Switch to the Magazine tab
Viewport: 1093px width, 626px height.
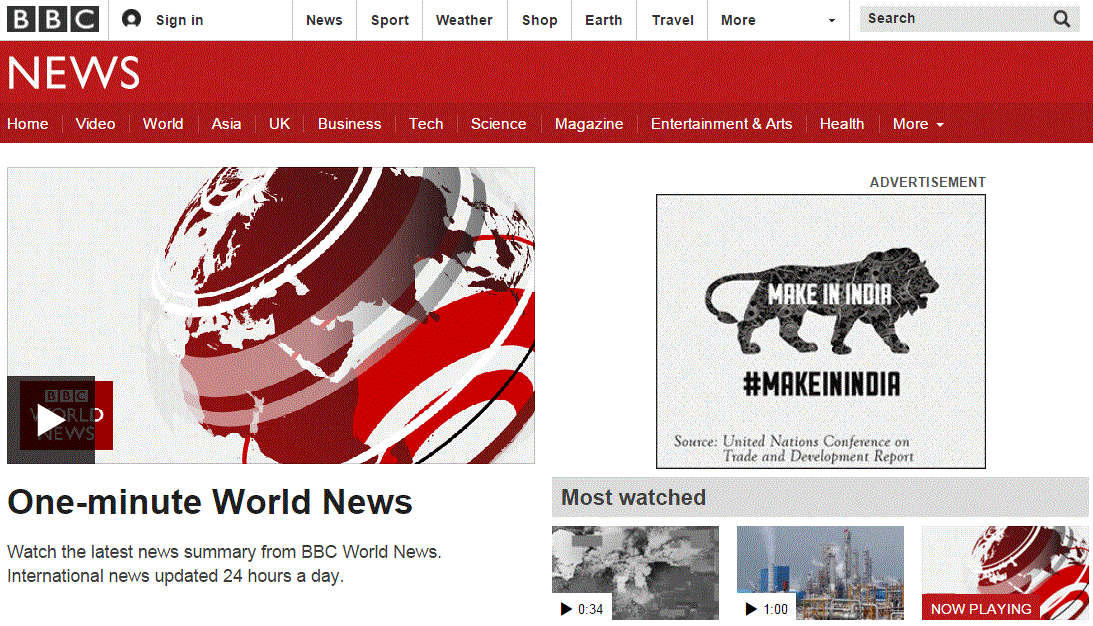(589, 124)
